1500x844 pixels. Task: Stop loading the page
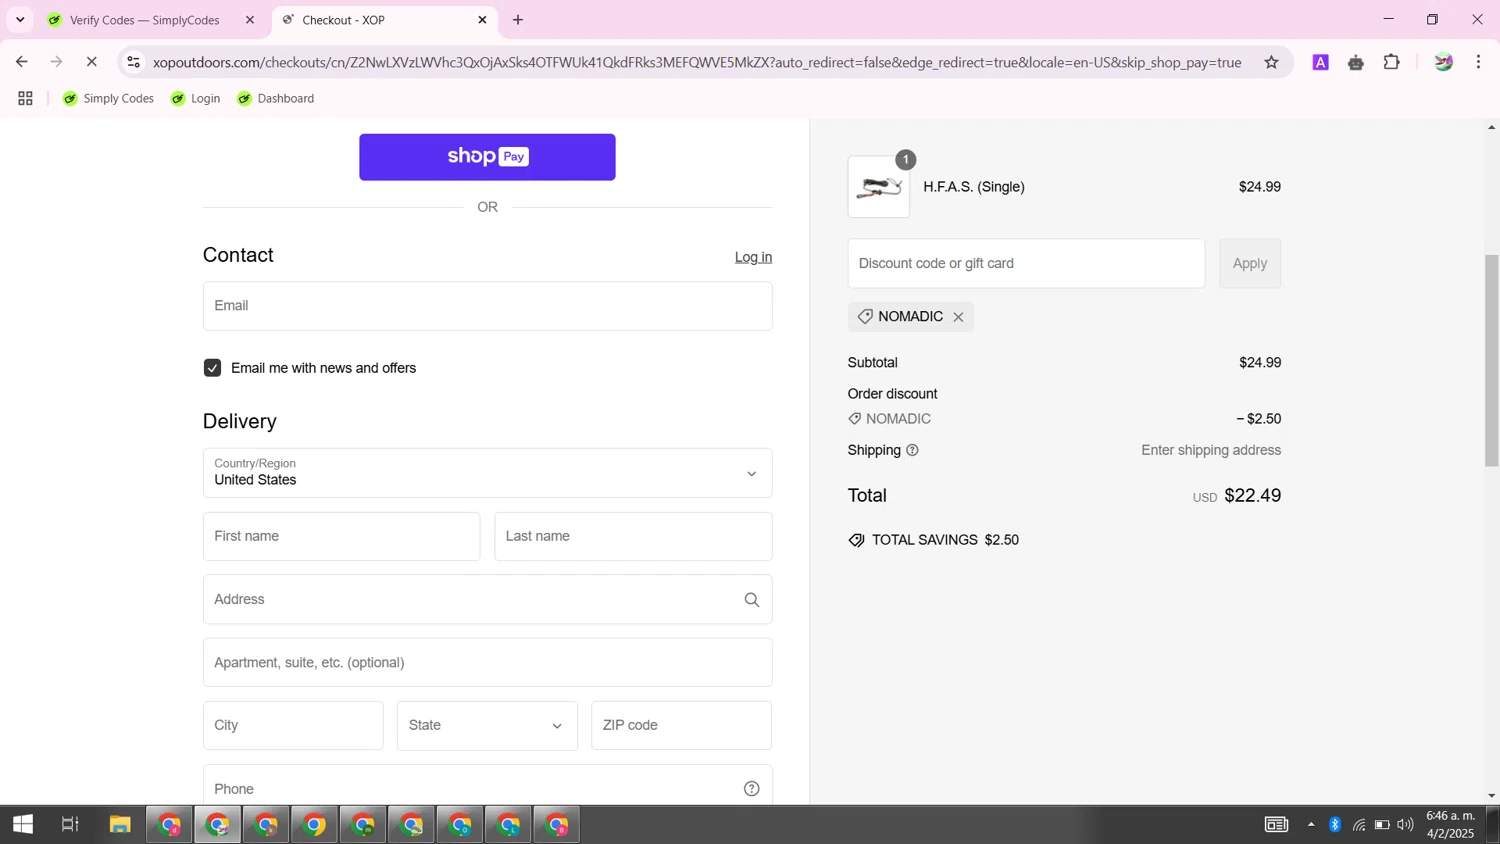(91, 62)
